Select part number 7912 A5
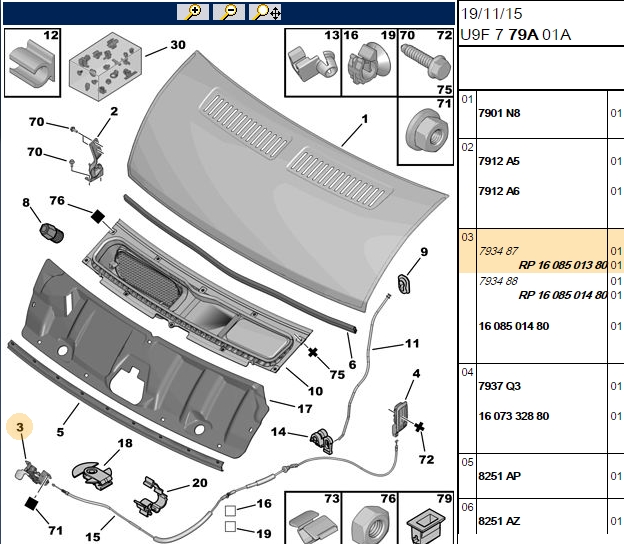Screen dimensions: 624x544 pyautogui.click(x=499, y=161)
